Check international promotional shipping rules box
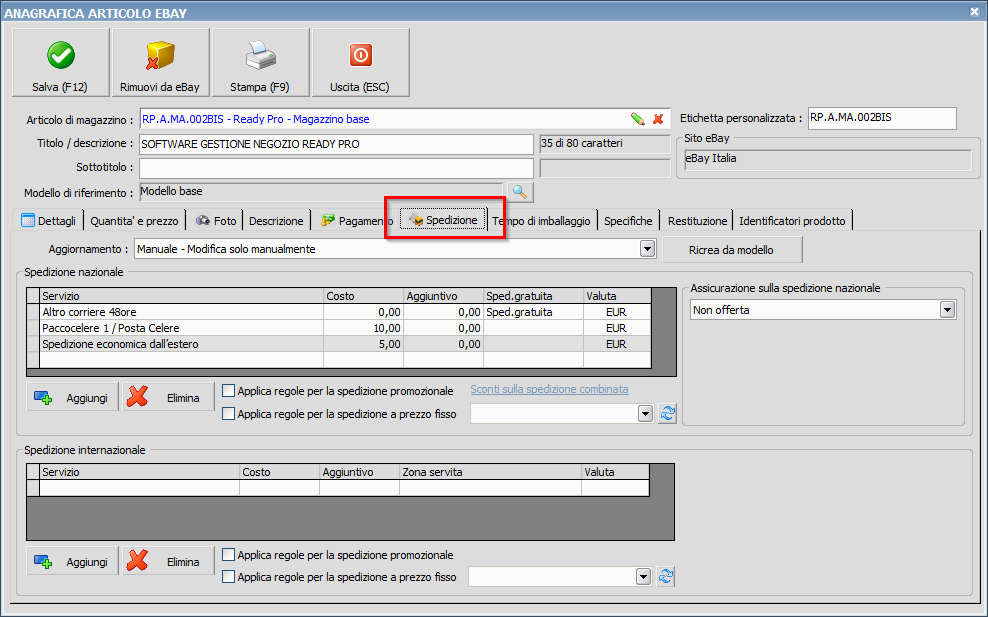The height and width of the screenshot is (617, 988). [x=229, y=555]
